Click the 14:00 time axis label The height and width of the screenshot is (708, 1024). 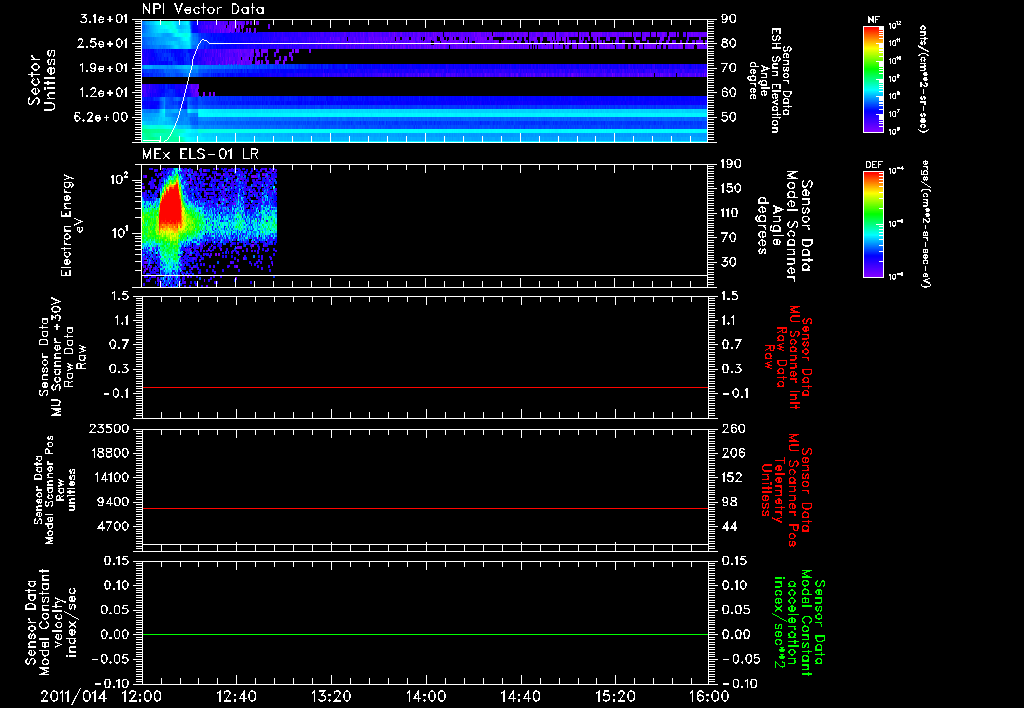425,697
